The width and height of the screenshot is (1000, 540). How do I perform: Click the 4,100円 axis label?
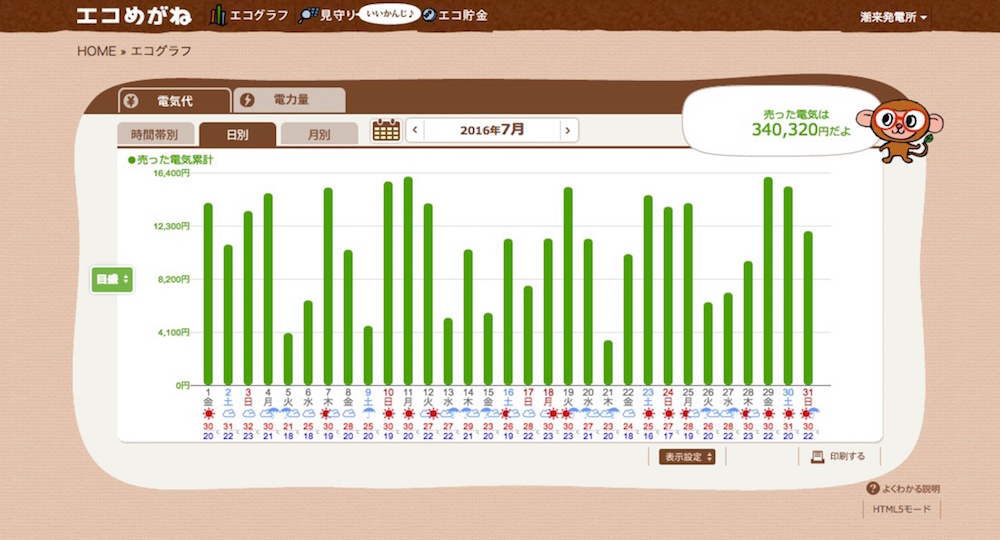(x=173, y=332)
